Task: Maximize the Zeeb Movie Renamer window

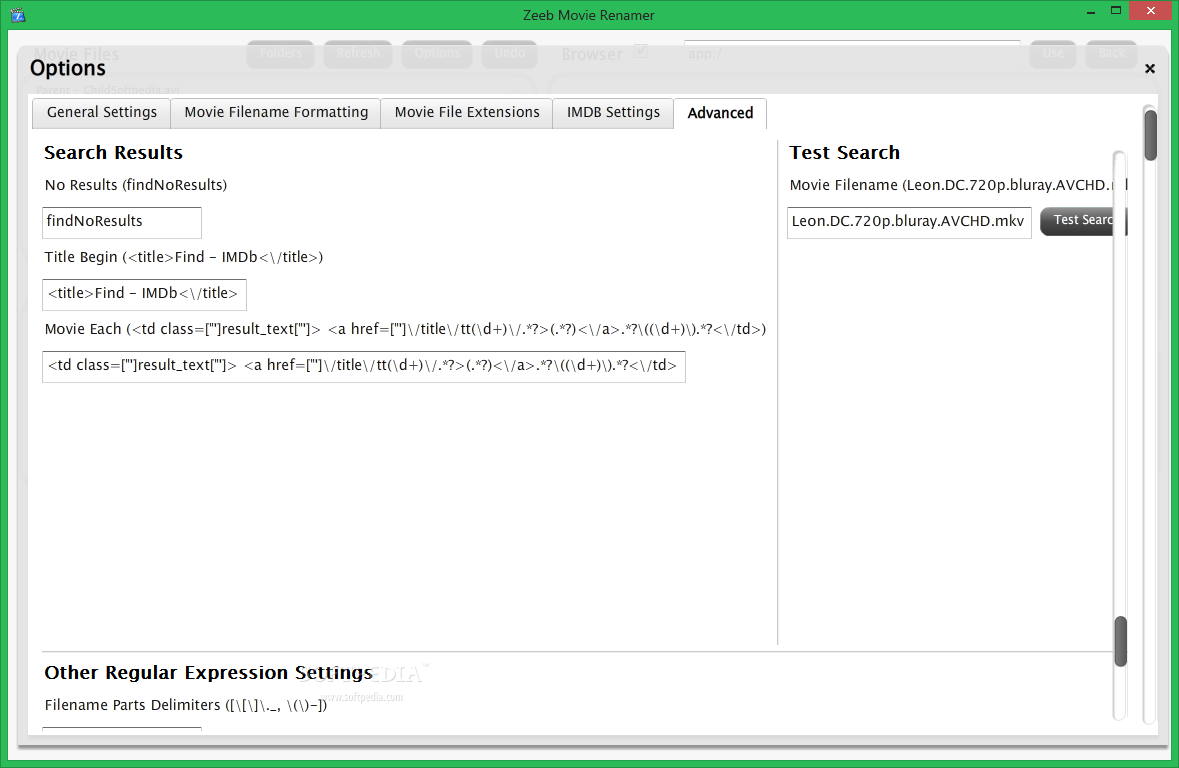Action: coord(1116,11)
